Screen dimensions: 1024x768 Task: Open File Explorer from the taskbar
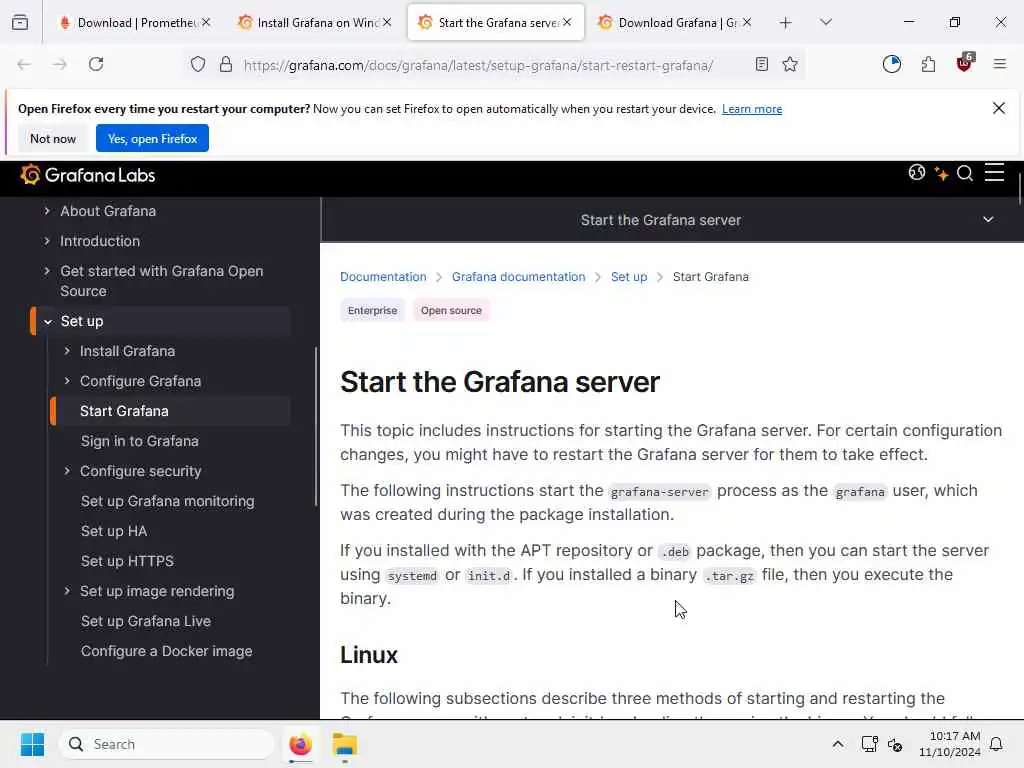click(x=344, y=744)
